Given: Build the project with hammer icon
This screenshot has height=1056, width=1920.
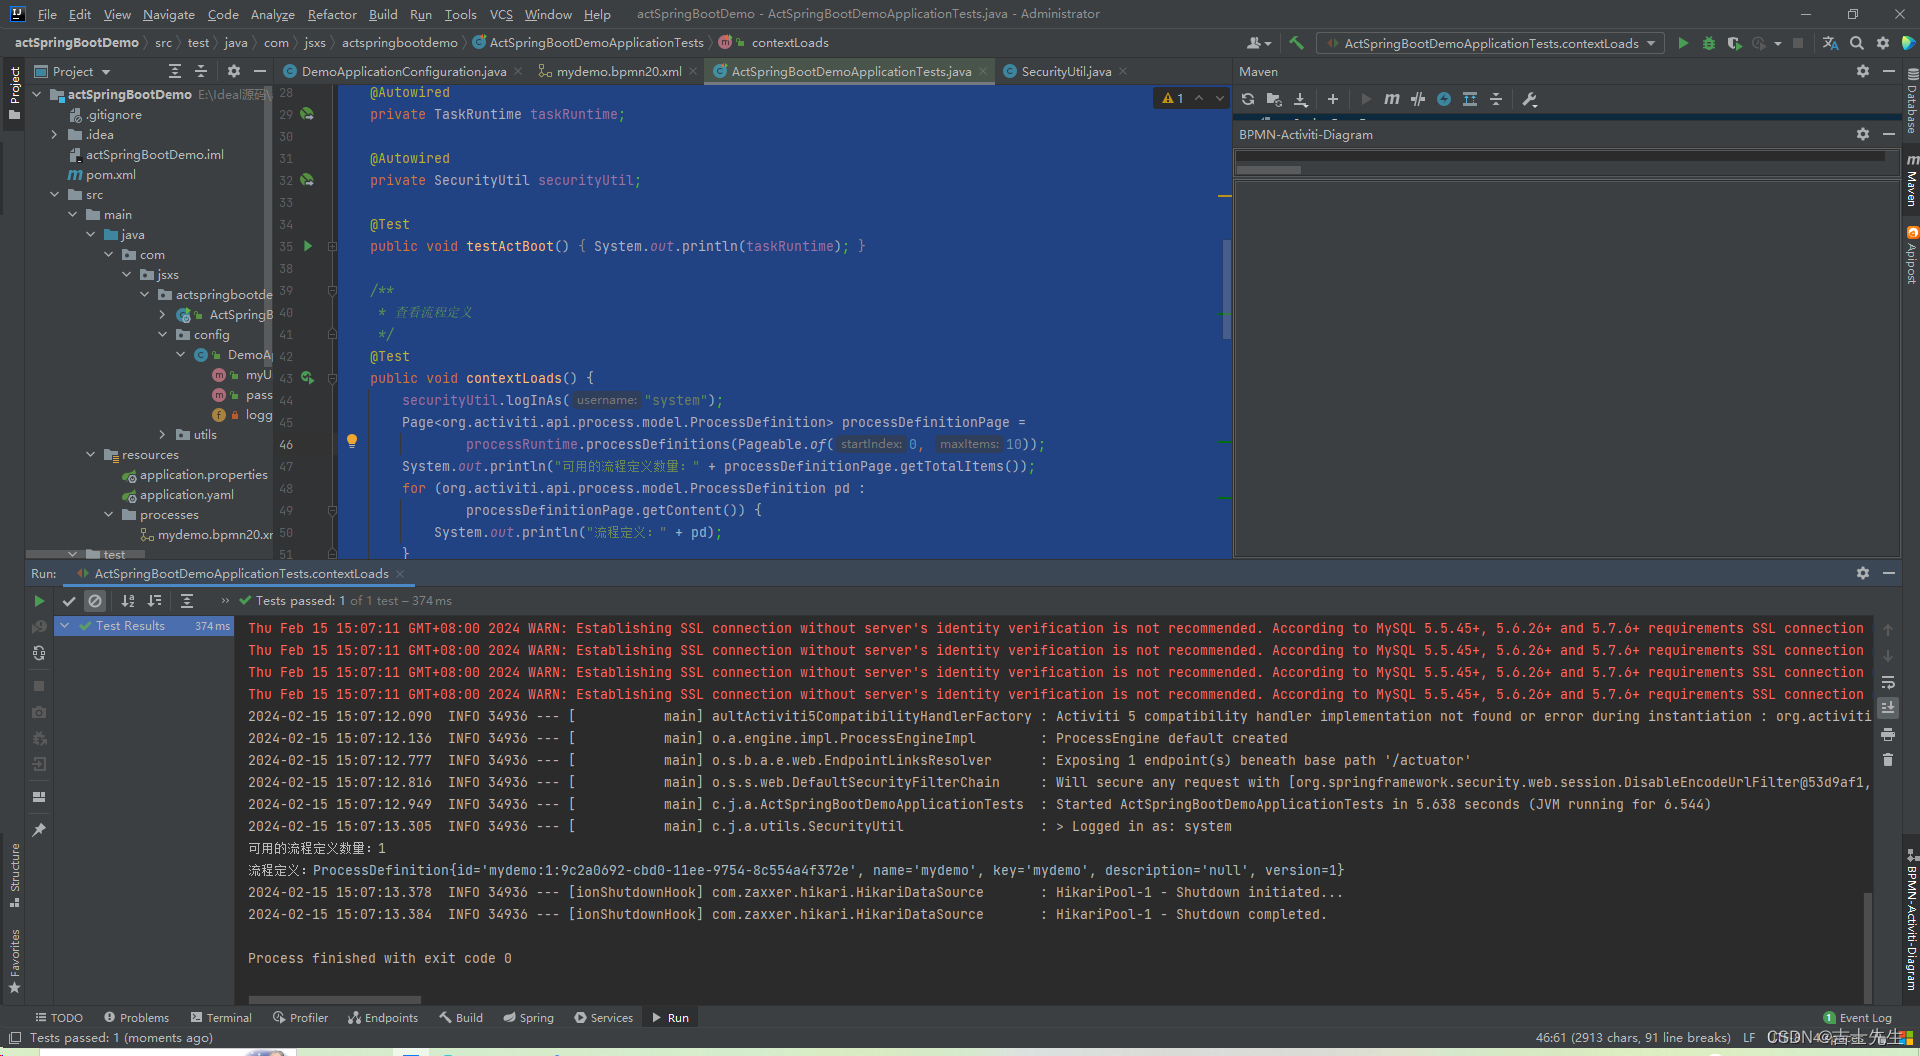Looking at the screenshot, I should pos(1296,43).
